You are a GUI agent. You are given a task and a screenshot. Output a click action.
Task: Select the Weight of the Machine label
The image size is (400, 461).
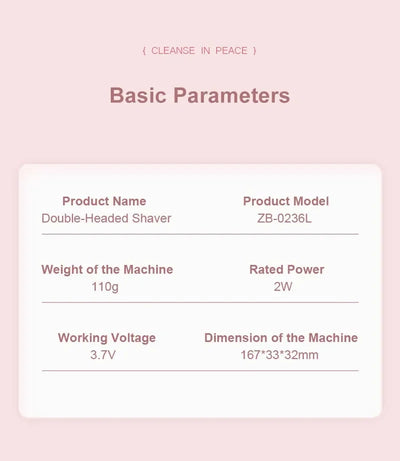coord(107,269)
